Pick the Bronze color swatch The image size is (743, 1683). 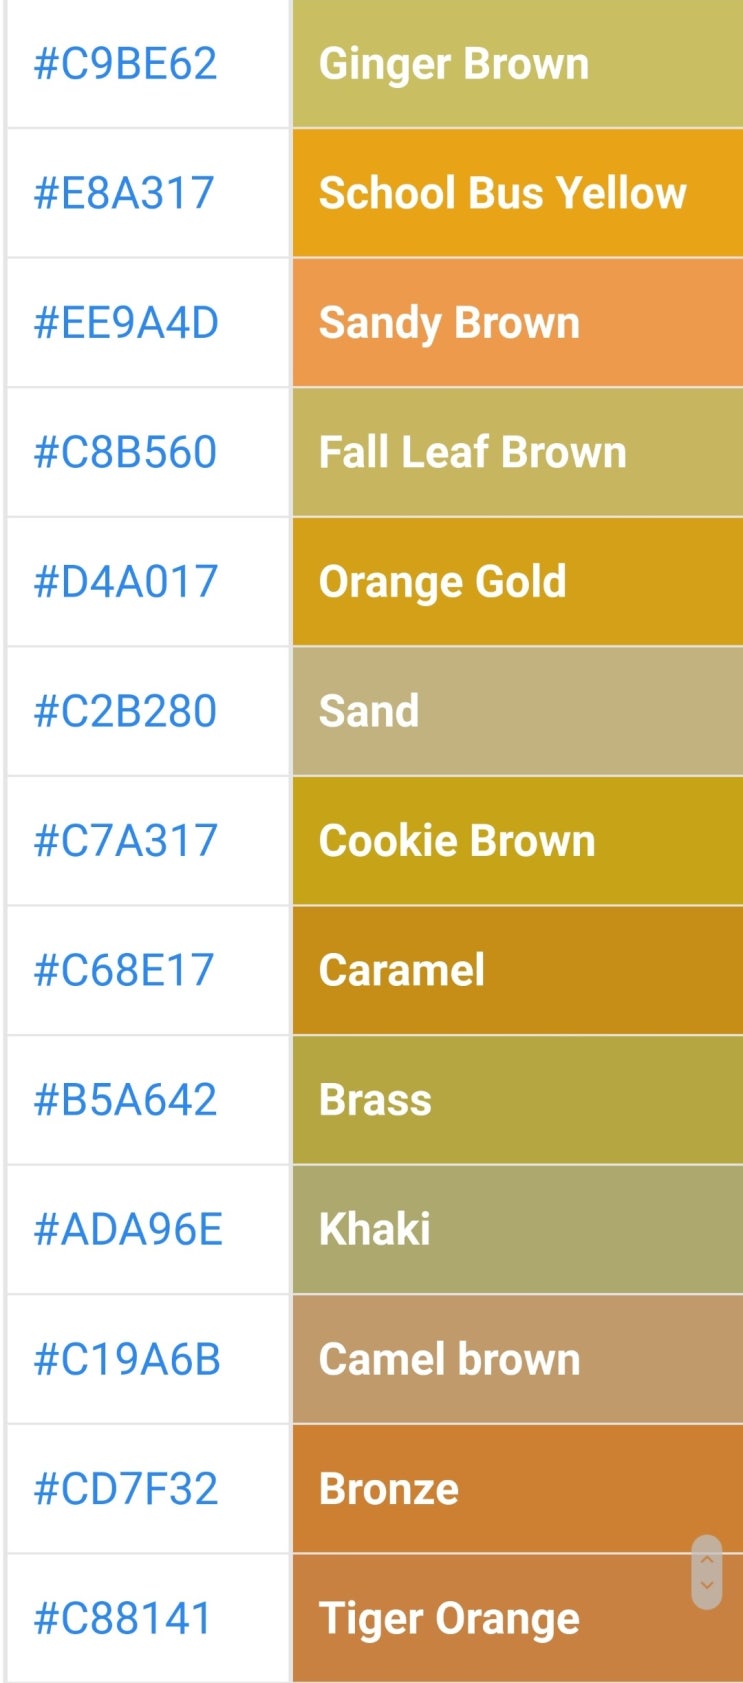(x=517, y=1488)
